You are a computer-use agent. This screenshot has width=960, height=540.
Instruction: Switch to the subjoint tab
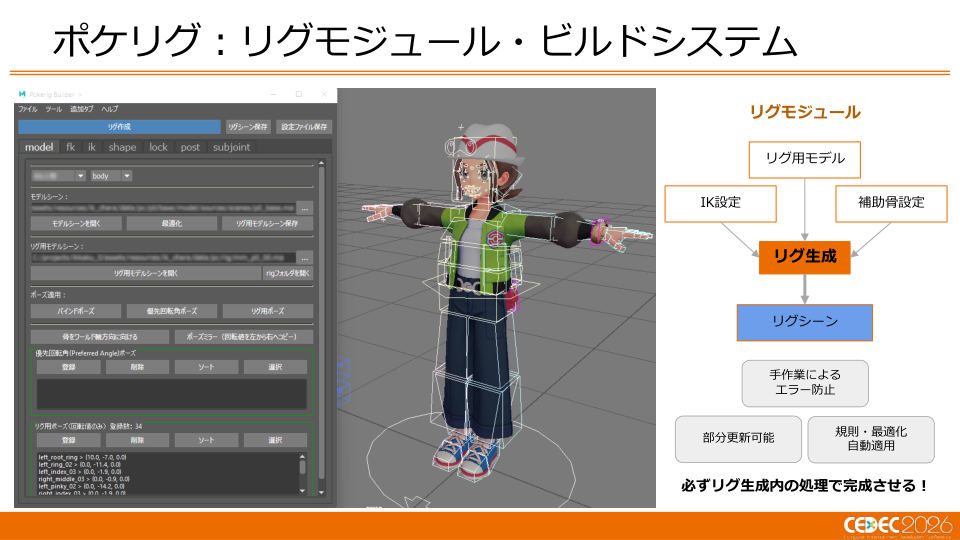[x=231, y=147]
